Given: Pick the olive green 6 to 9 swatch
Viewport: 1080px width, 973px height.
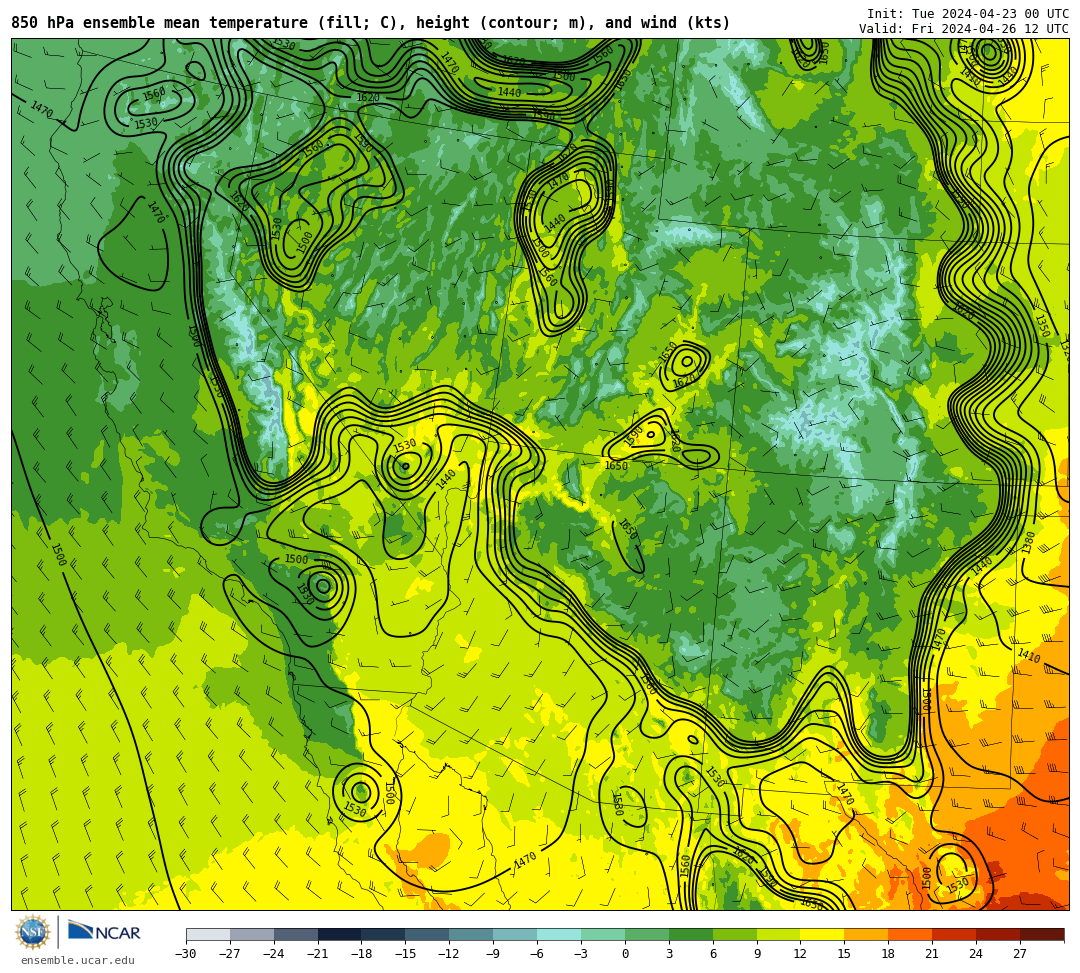Looking at the screenshot, I should click(735, 934).
